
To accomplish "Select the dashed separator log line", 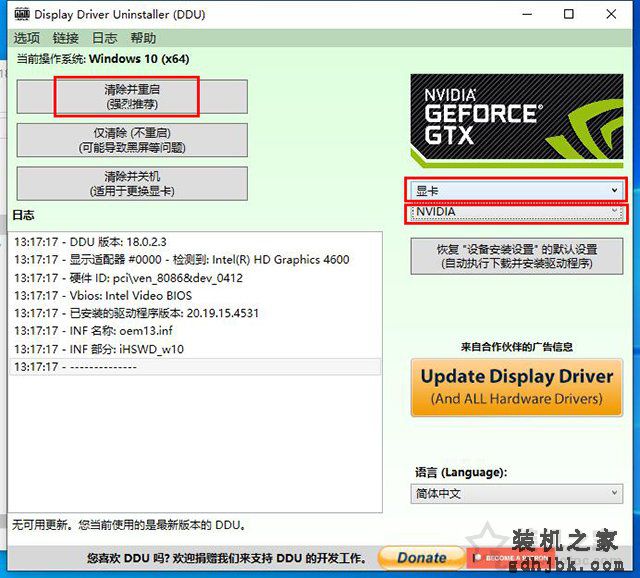I will (x=195, y=367).
